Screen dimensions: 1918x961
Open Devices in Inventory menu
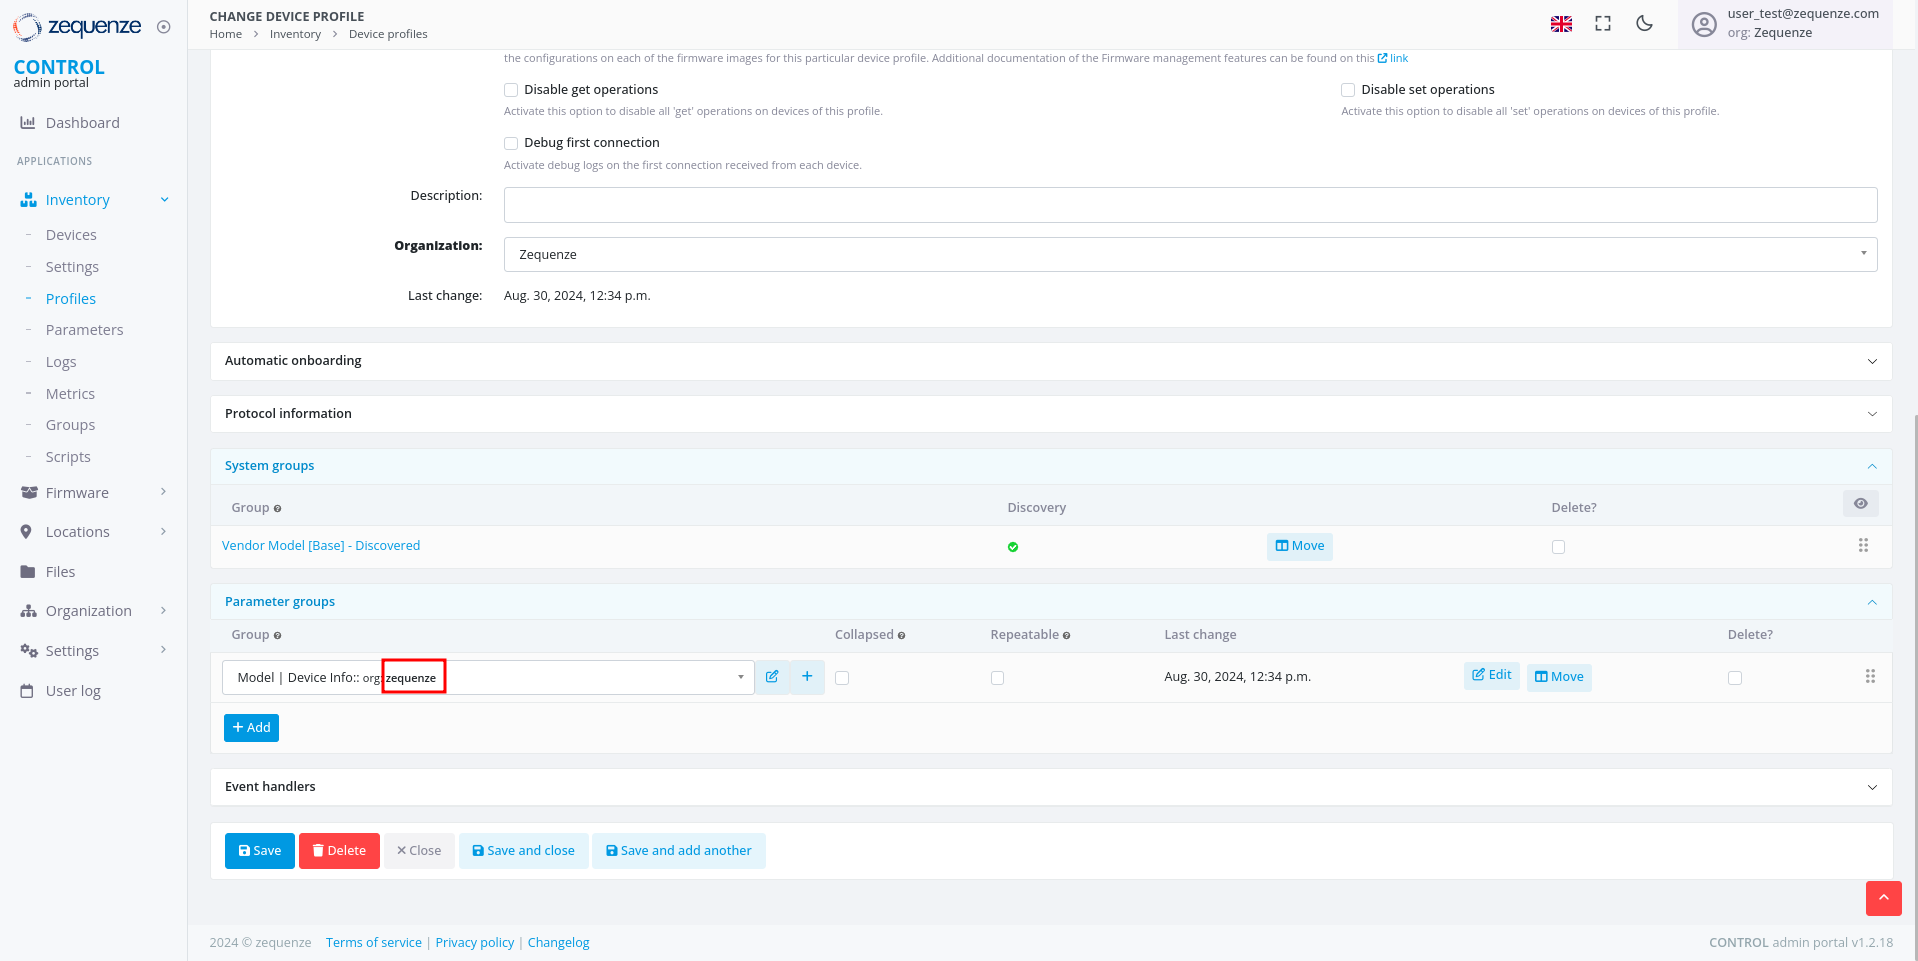tap(71, 235)
